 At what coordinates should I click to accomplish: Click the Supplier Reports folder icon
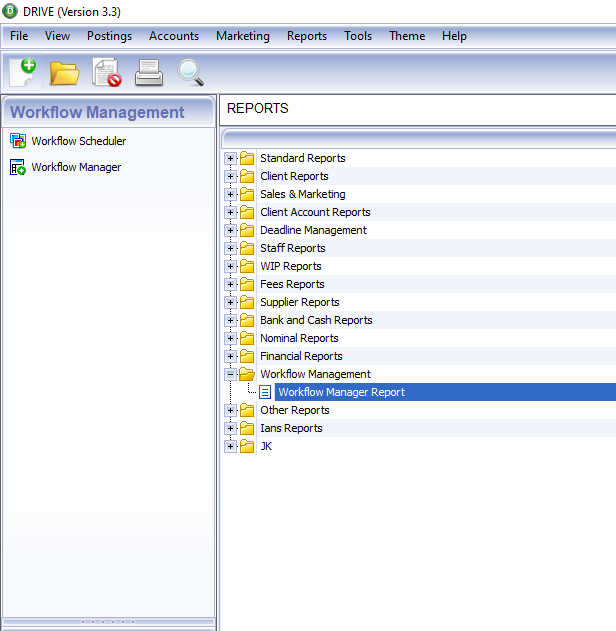click(x=247, y=302)
